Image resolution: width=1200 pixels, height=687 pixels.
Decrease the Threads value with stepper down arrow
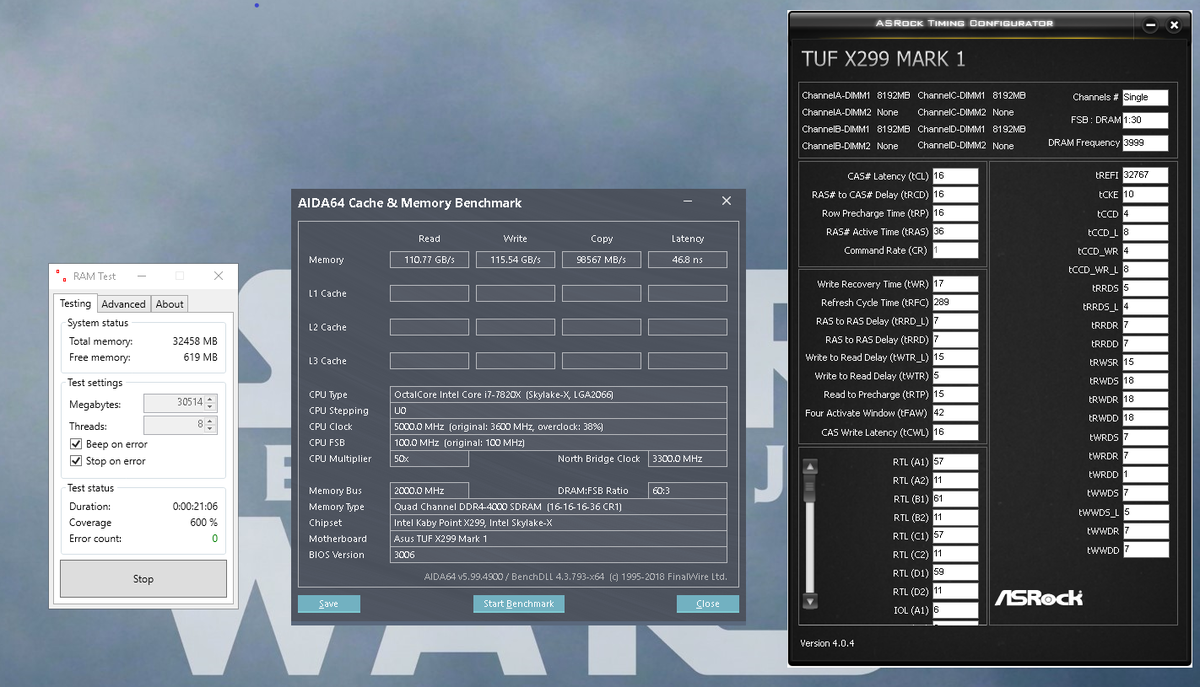point(210,430)
